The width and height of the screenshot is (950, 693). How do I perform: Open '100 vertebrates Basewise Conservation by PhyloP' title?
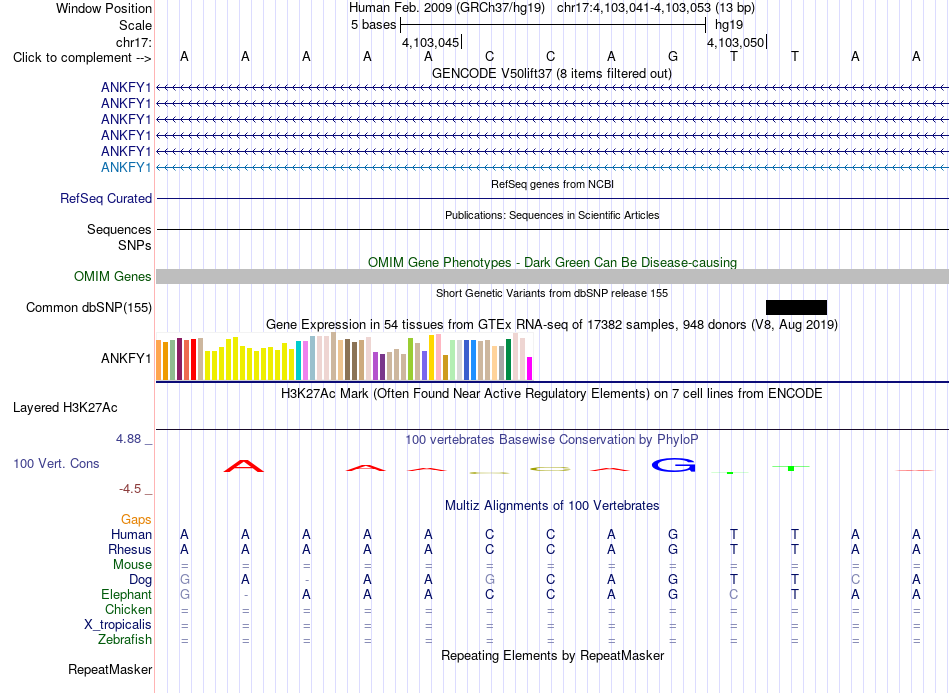[x=551, y=439]
